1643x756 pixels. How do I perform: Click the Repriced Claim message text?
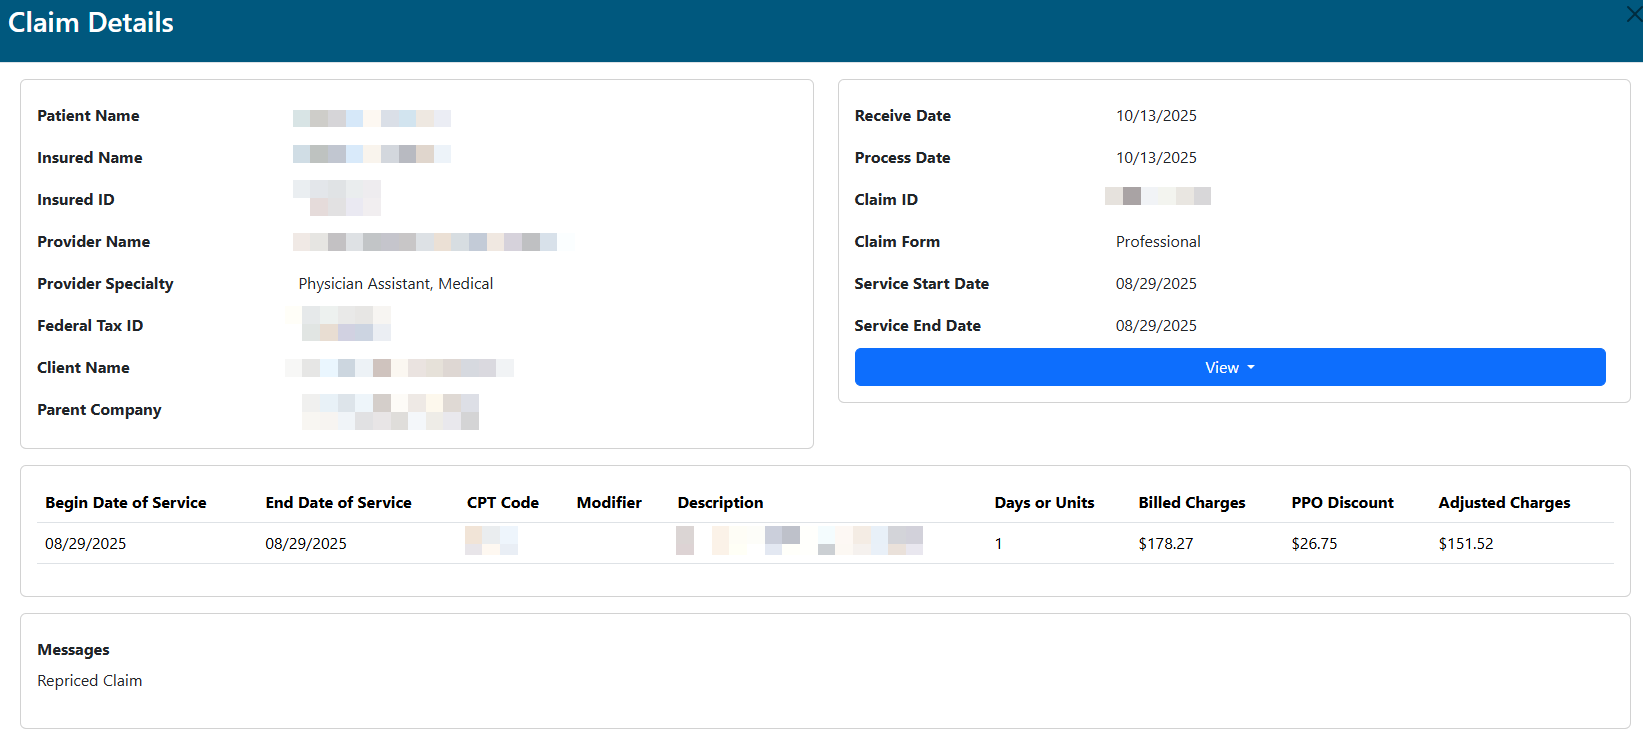89,681
